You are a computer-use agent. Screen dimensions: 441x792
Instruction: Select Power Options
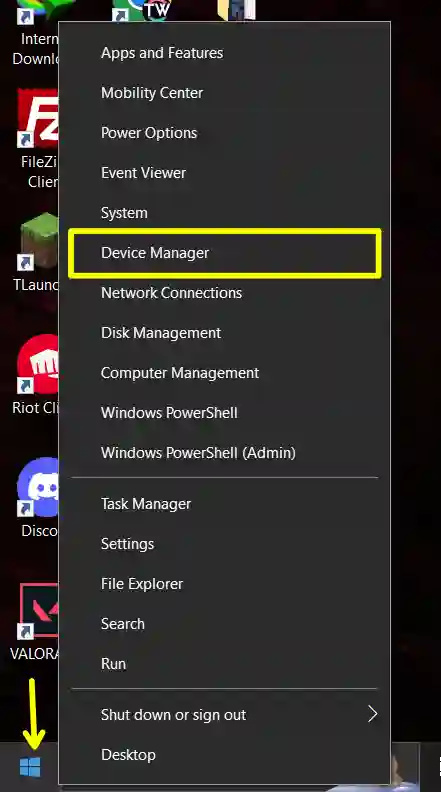click(224, 133)
